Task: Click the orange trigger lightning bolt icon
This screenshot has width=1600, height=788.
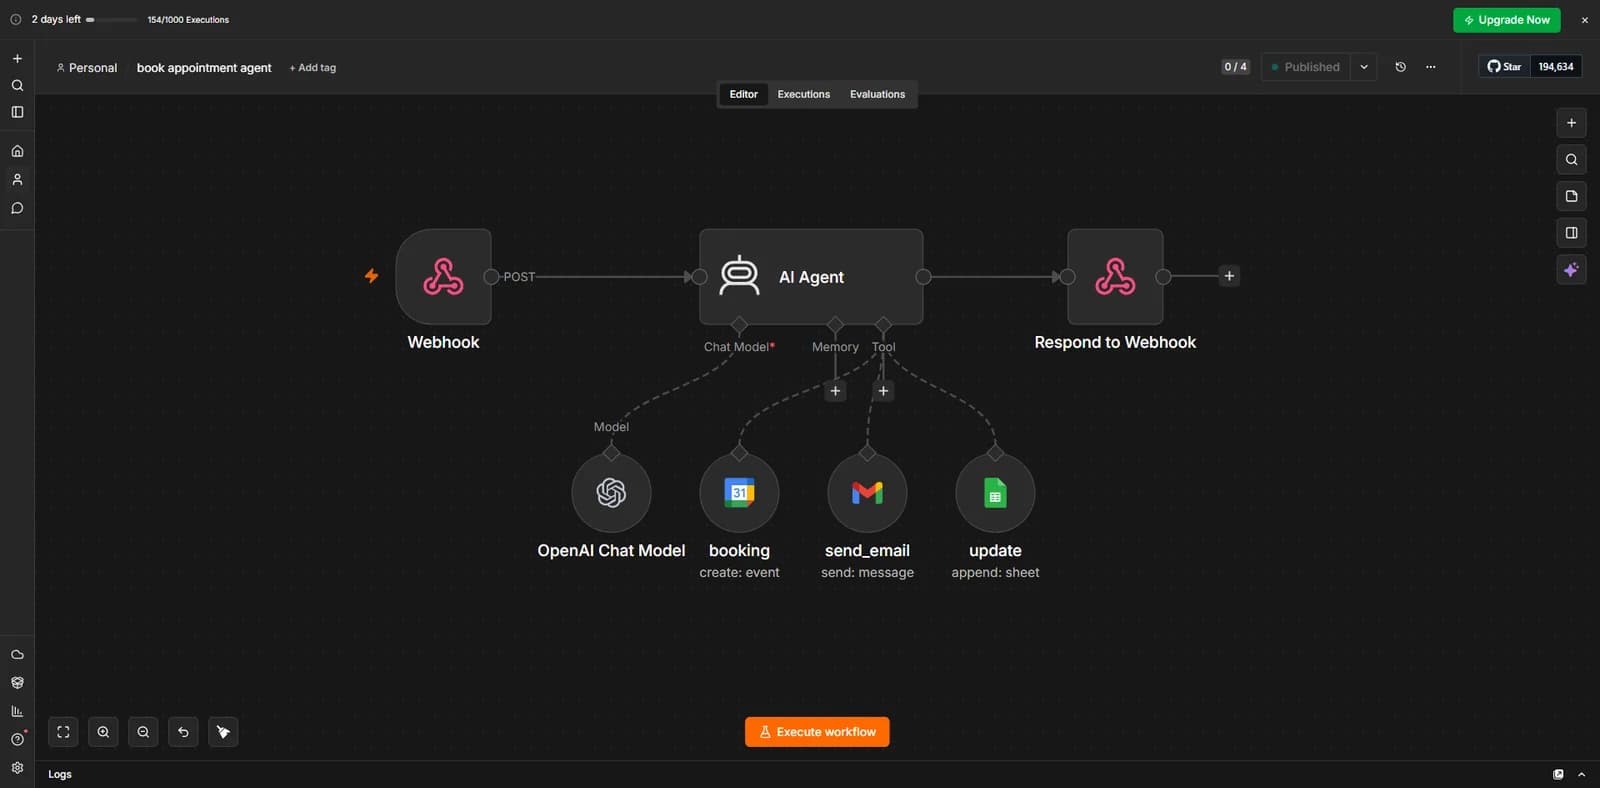Action: [x=371, y=276]
